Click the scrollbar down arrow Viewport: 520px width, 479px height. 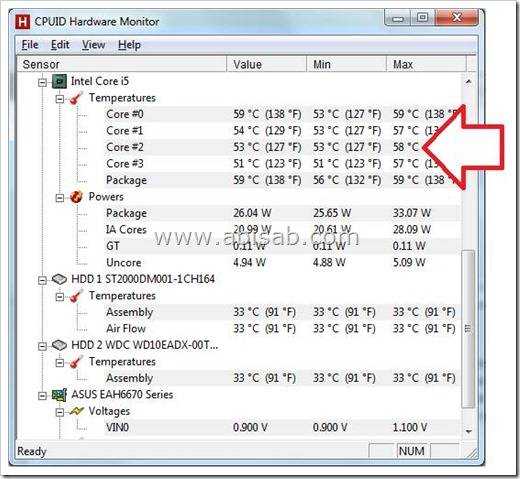pos(468,431)
